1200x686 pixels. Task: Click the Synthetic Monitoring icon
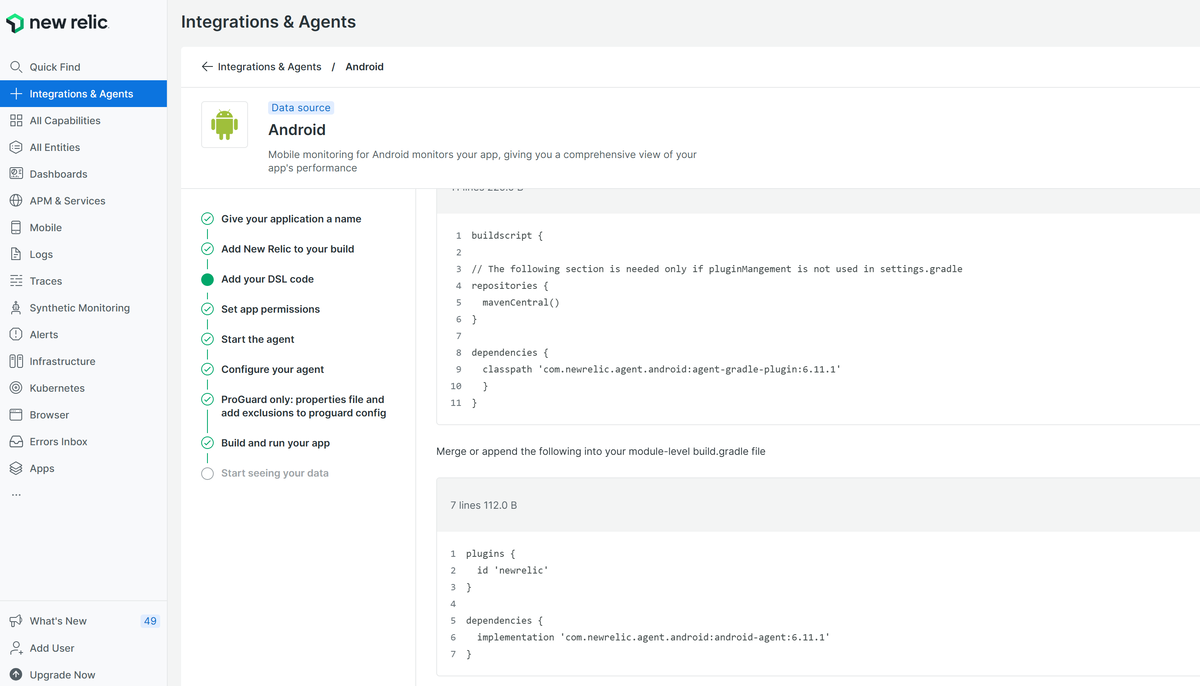[x=16, y=308]
